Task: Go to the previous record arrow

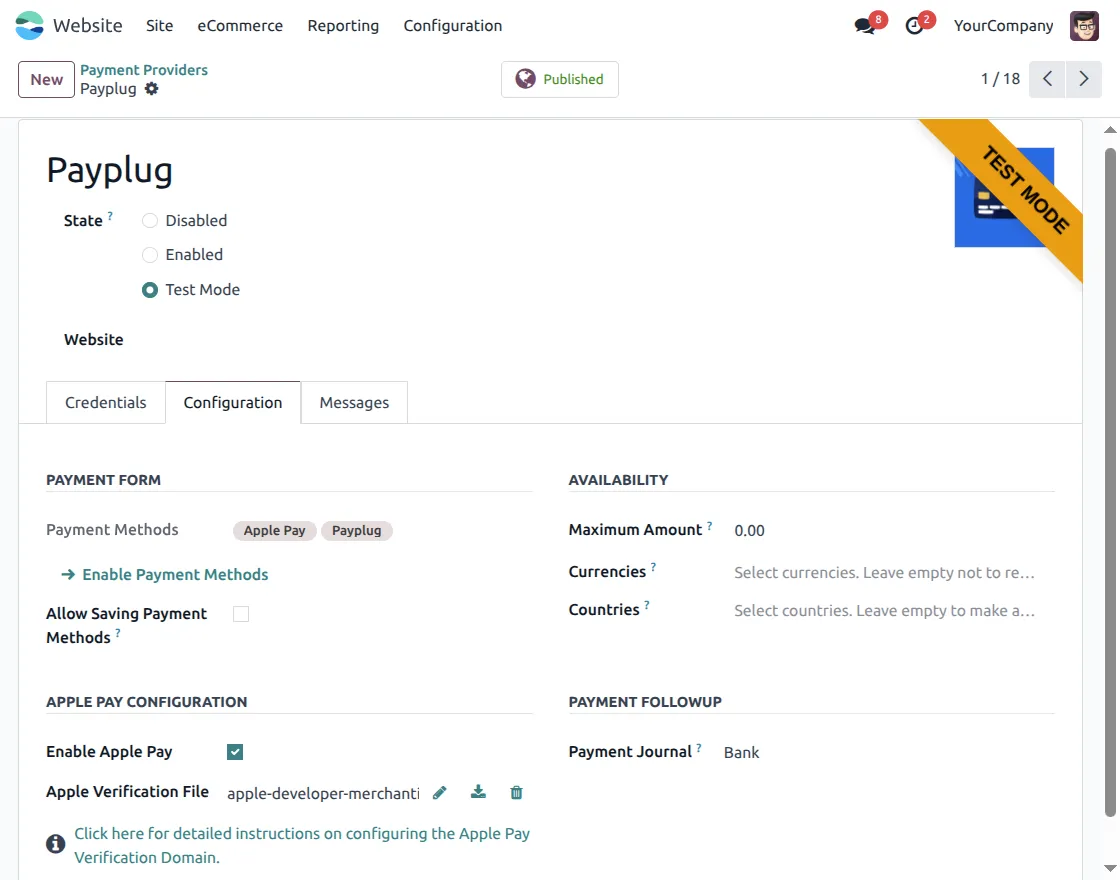Action: [x=1047, y=79]
